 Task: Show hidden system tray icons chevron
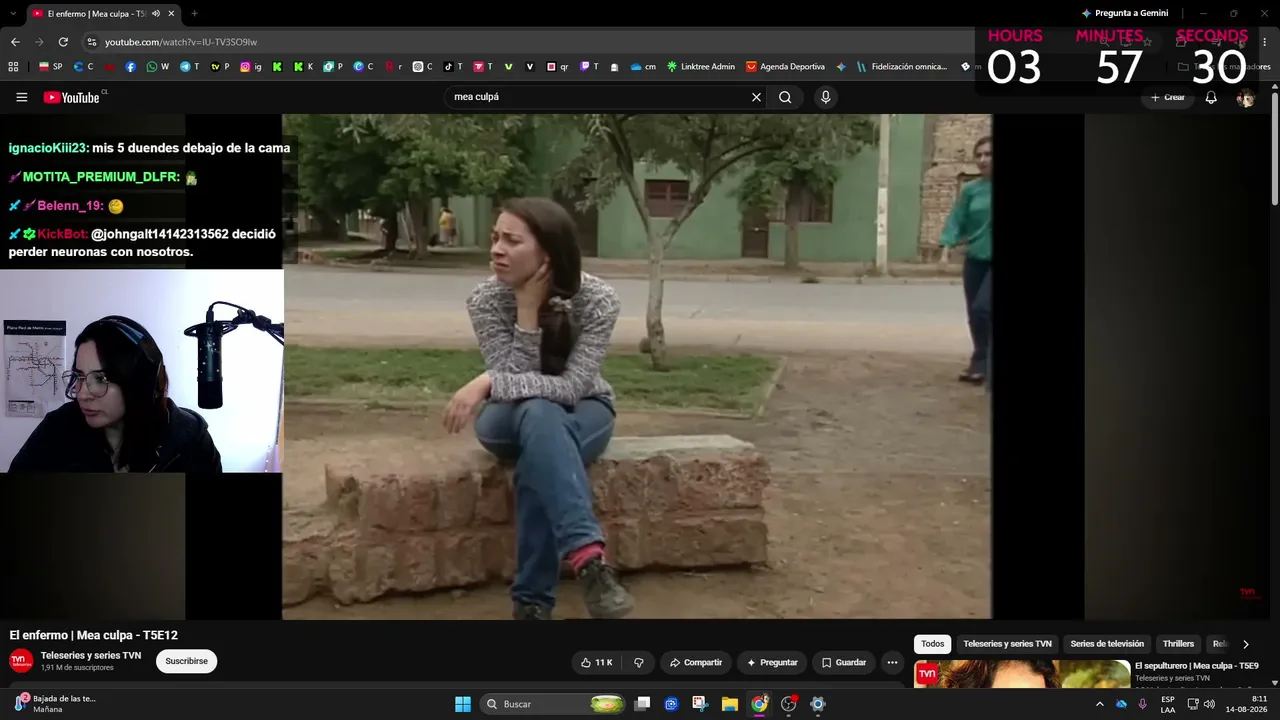1100,704
